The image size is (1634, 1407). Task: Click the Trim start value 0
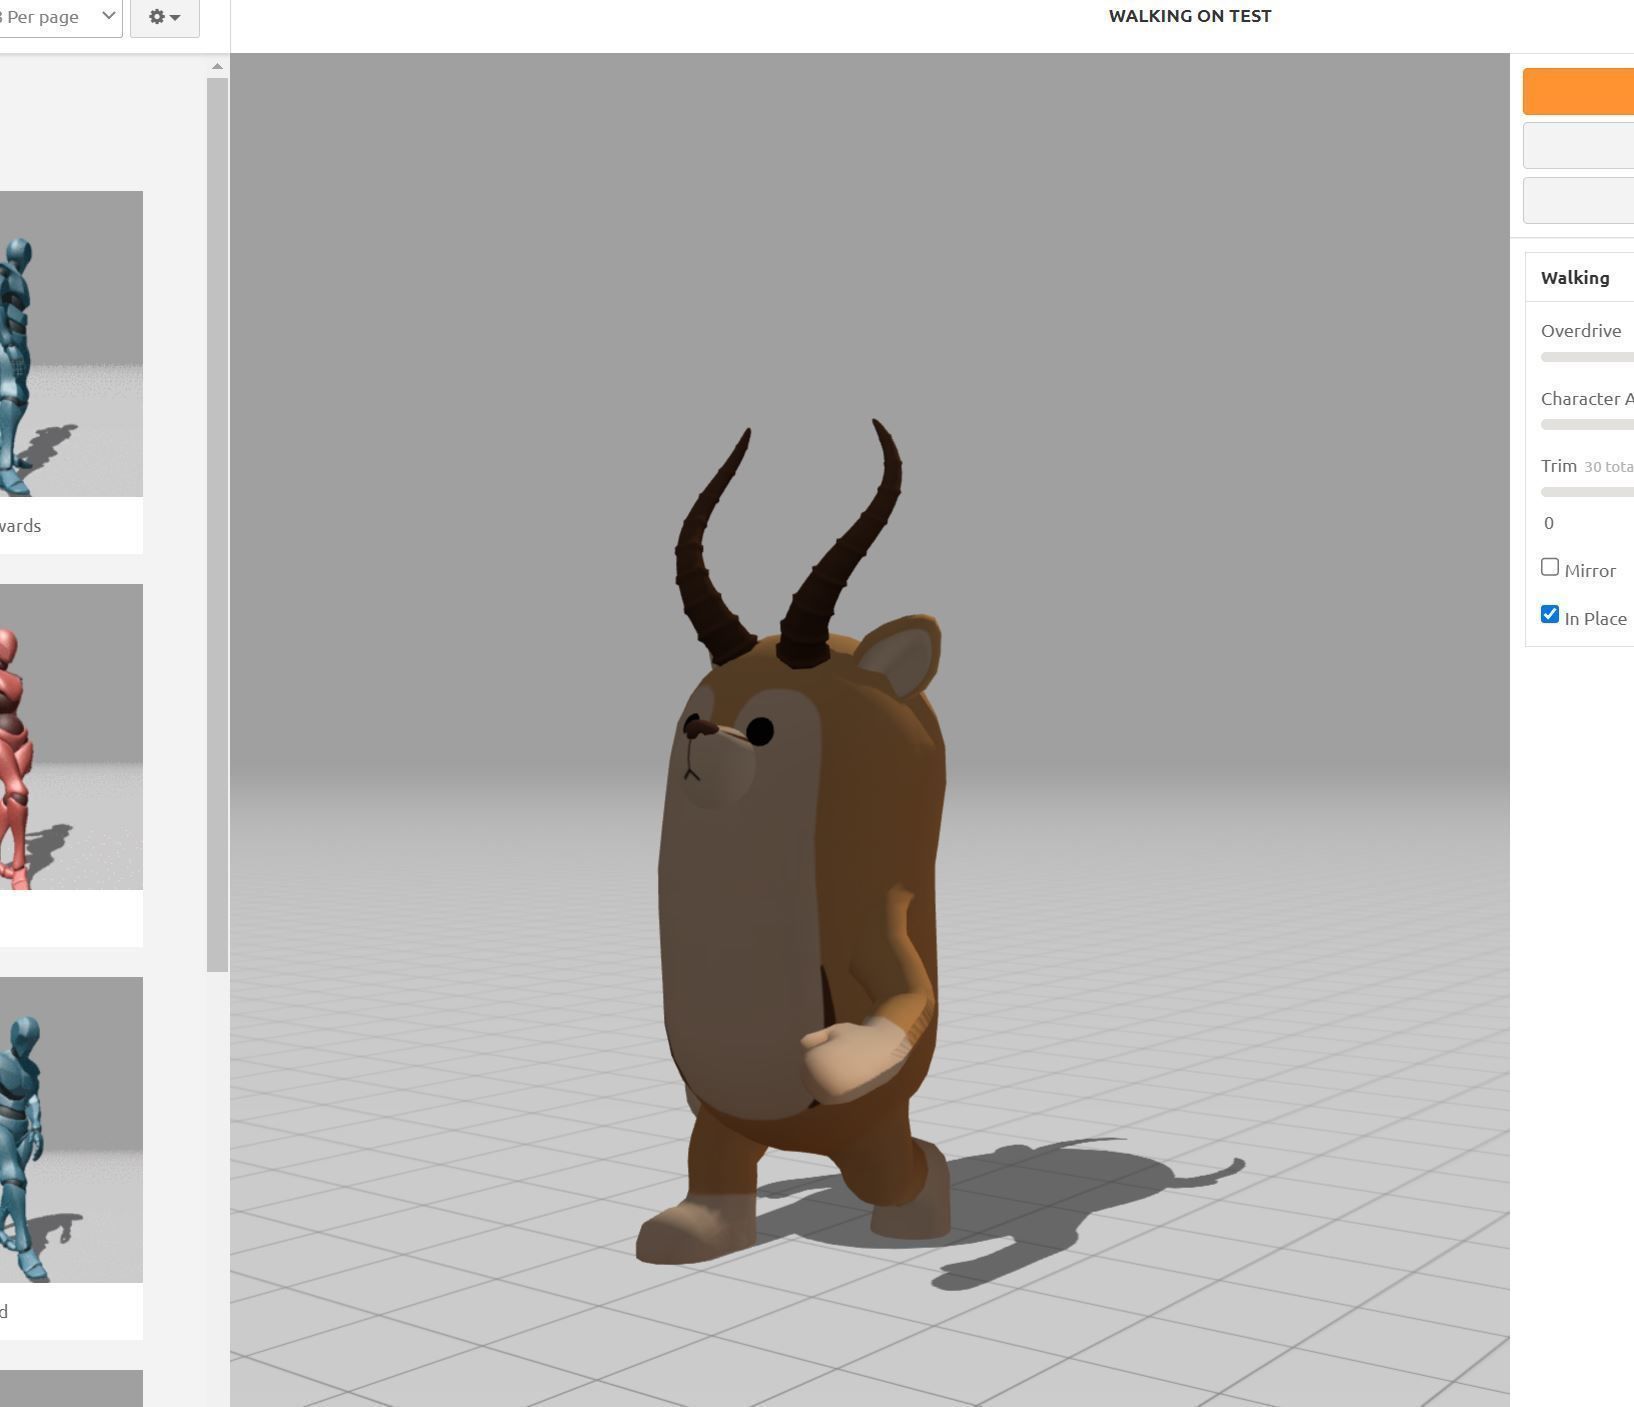coord(1549,523)
